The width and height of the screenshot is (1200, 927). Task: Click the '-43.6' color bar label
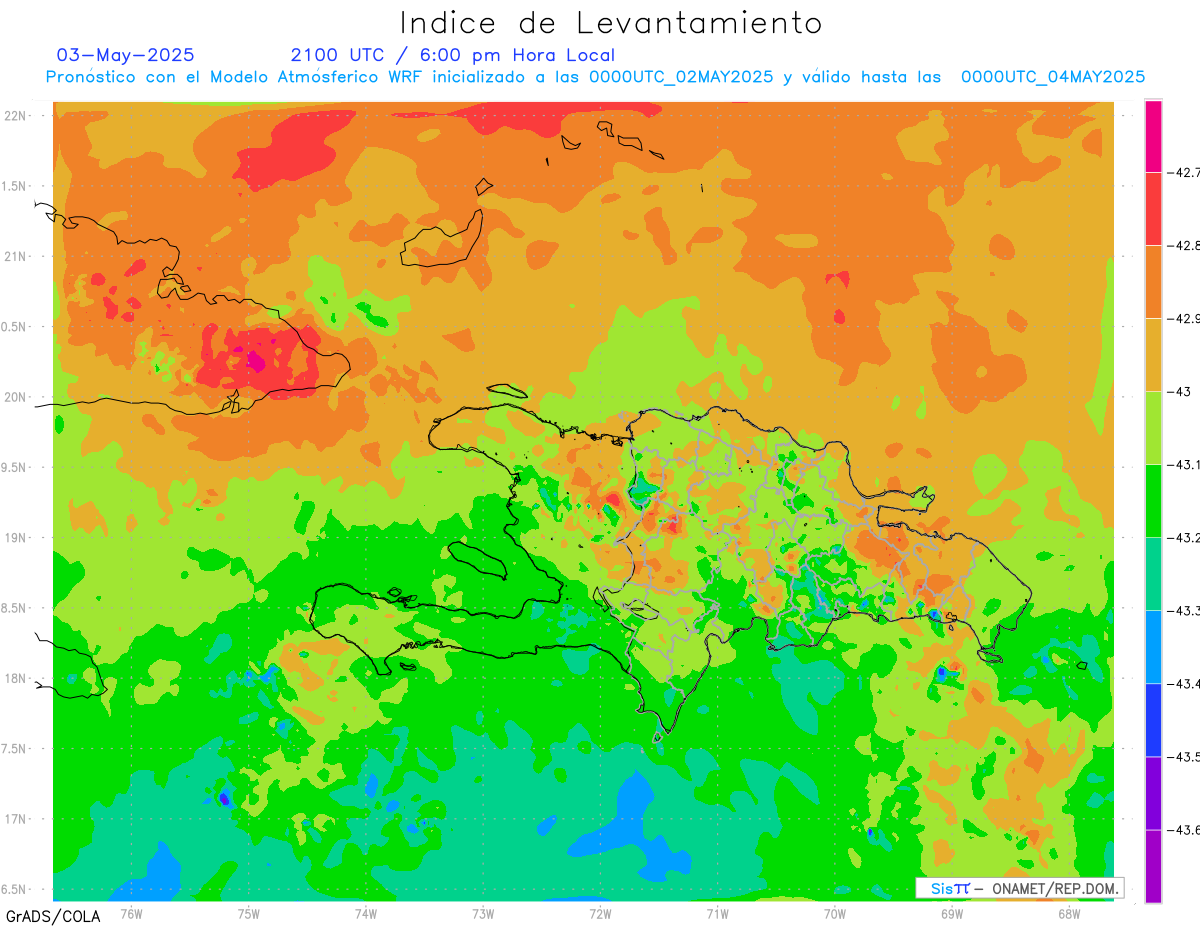click(1186, 830)
